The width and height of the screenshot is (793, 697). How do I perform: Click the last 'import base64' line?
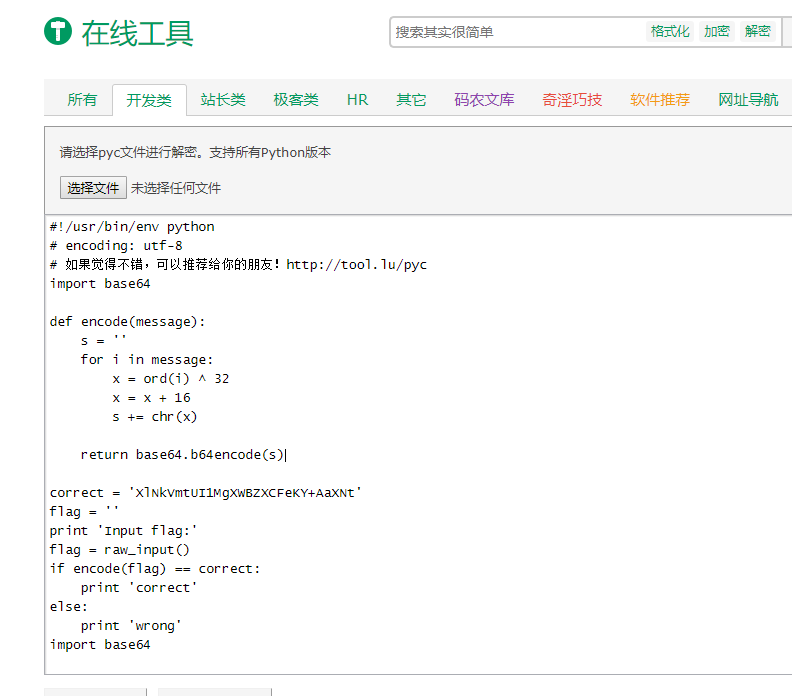[100, 645]
